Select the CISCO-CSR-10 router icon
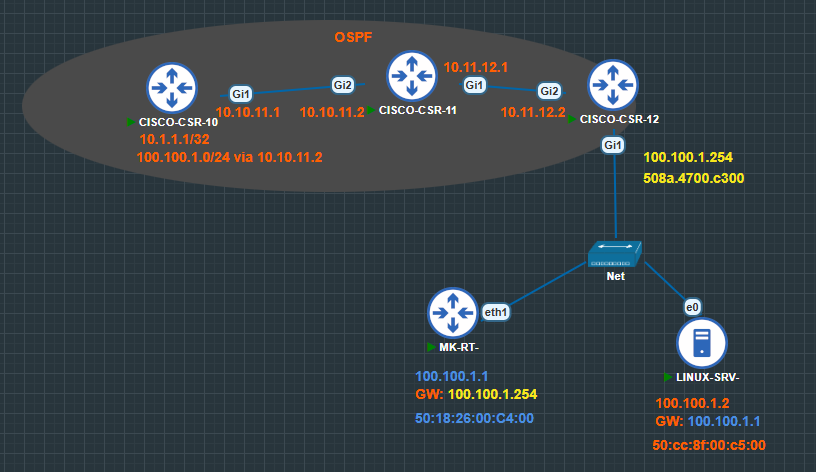 coord(172,88)
